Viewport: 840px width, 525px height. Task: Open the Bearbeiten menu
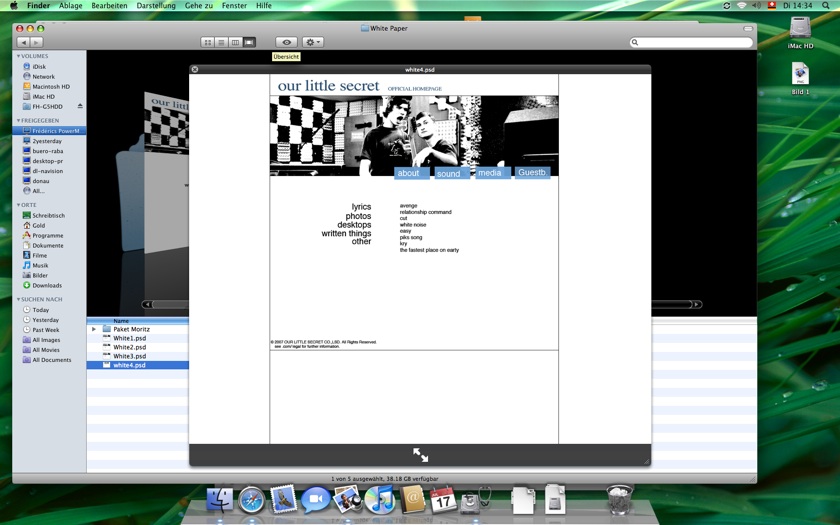[x=109, y=5]
